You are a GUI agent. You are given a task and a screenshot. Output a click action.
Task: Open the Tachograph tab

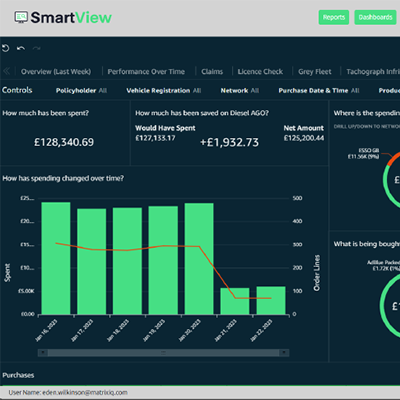click(373, 72)
